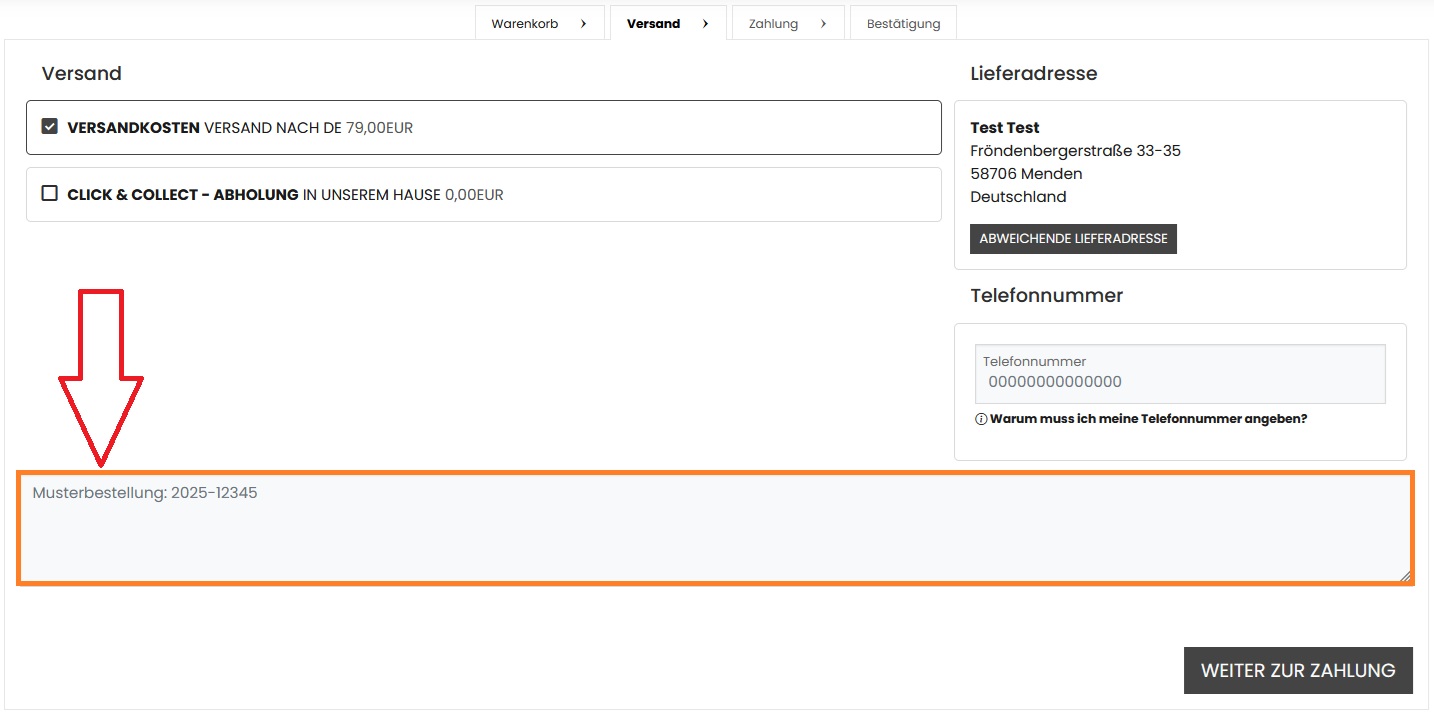Viewport: 1434px width, 715px height.
Task: Open 'Warum muss ich meine Telefonnummer angeben?' link
Action: (x=1148, y=419)
